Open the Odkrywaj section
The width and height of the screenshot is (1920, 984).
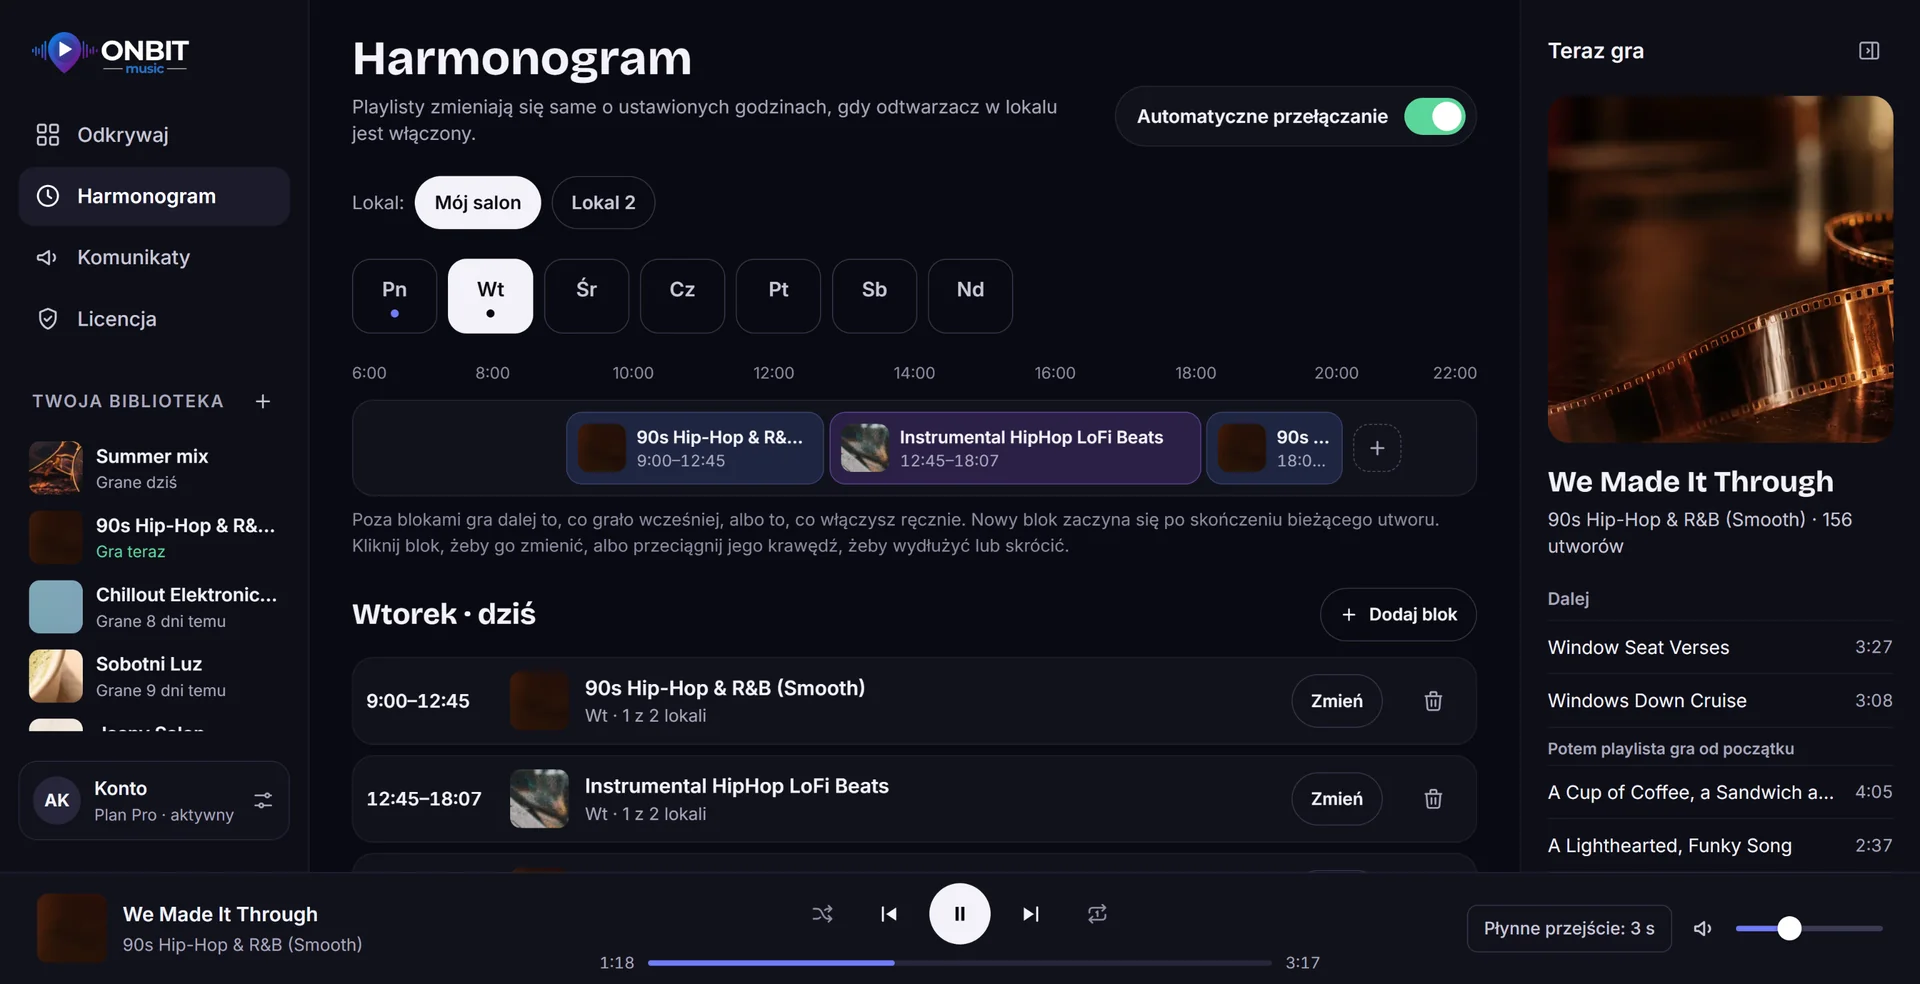point(154,135)
